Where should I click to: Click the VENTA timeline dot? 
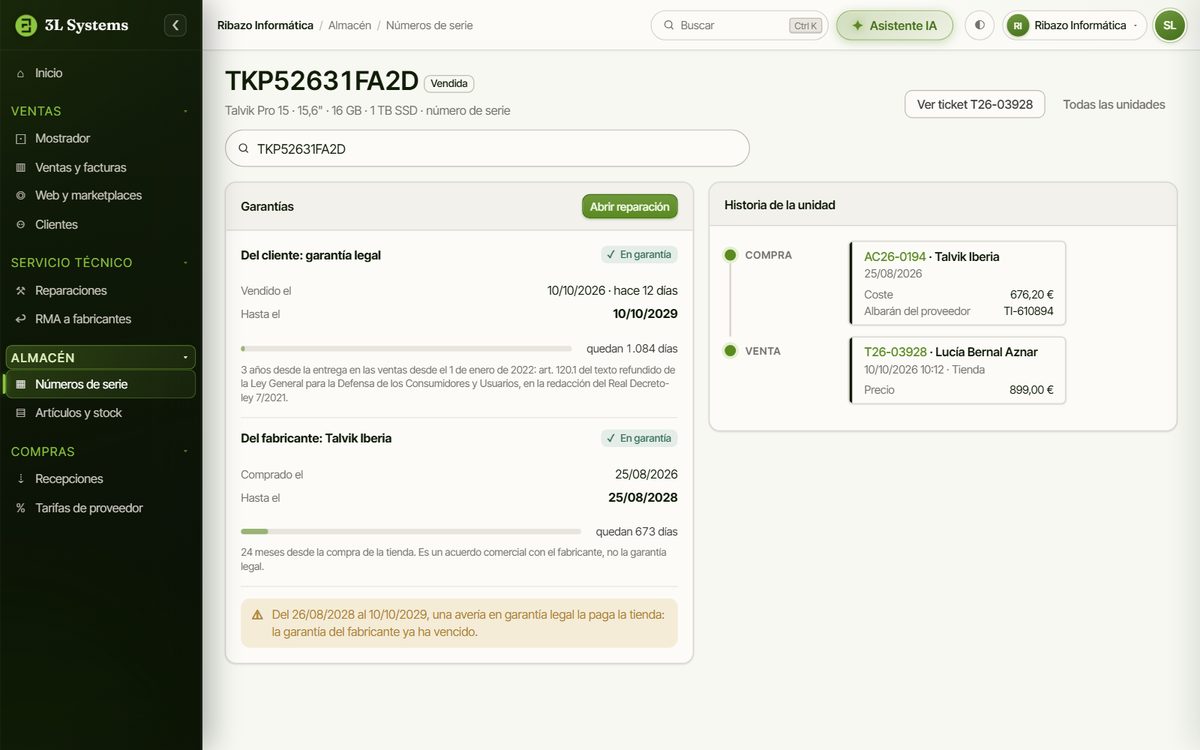(x=730, y=351)
